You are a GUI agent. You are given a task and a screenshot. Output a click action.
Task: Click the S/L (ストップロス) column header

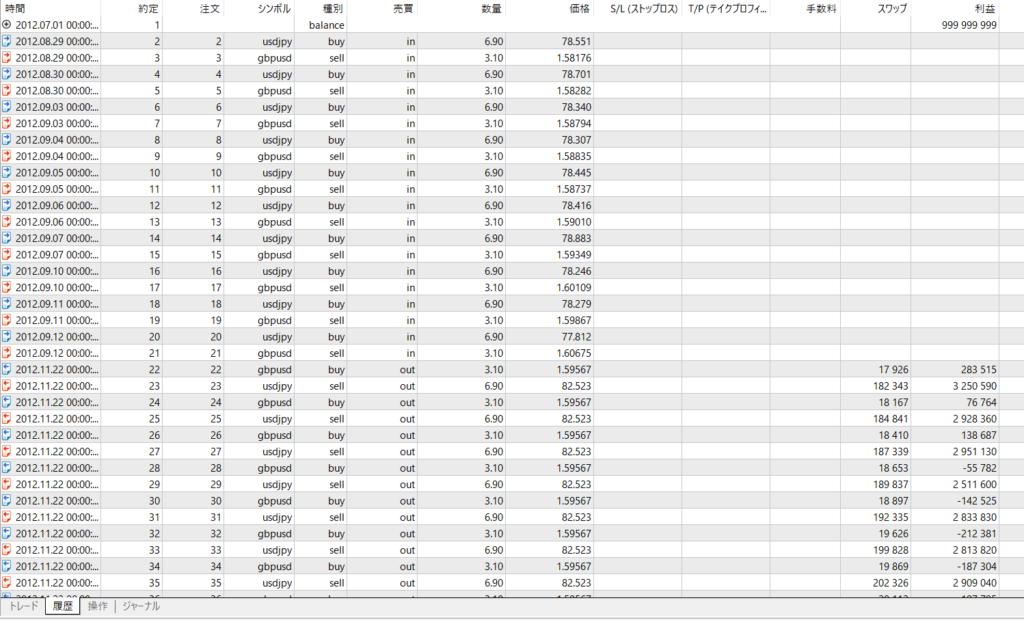click(640, 8)
